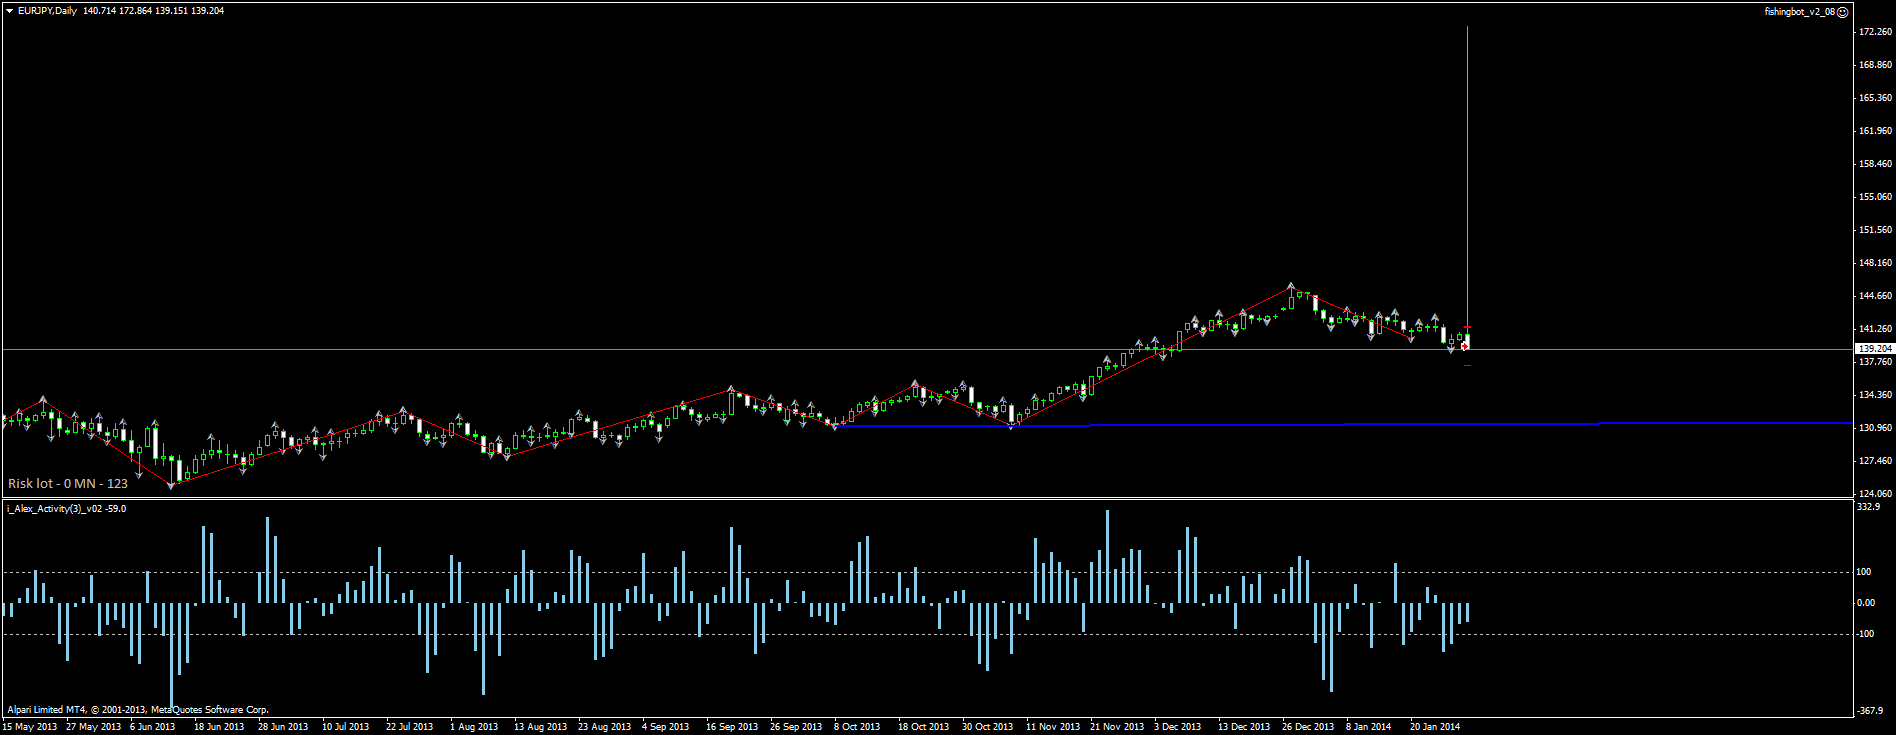Click the indicator level 100 label

point(1864,572)
